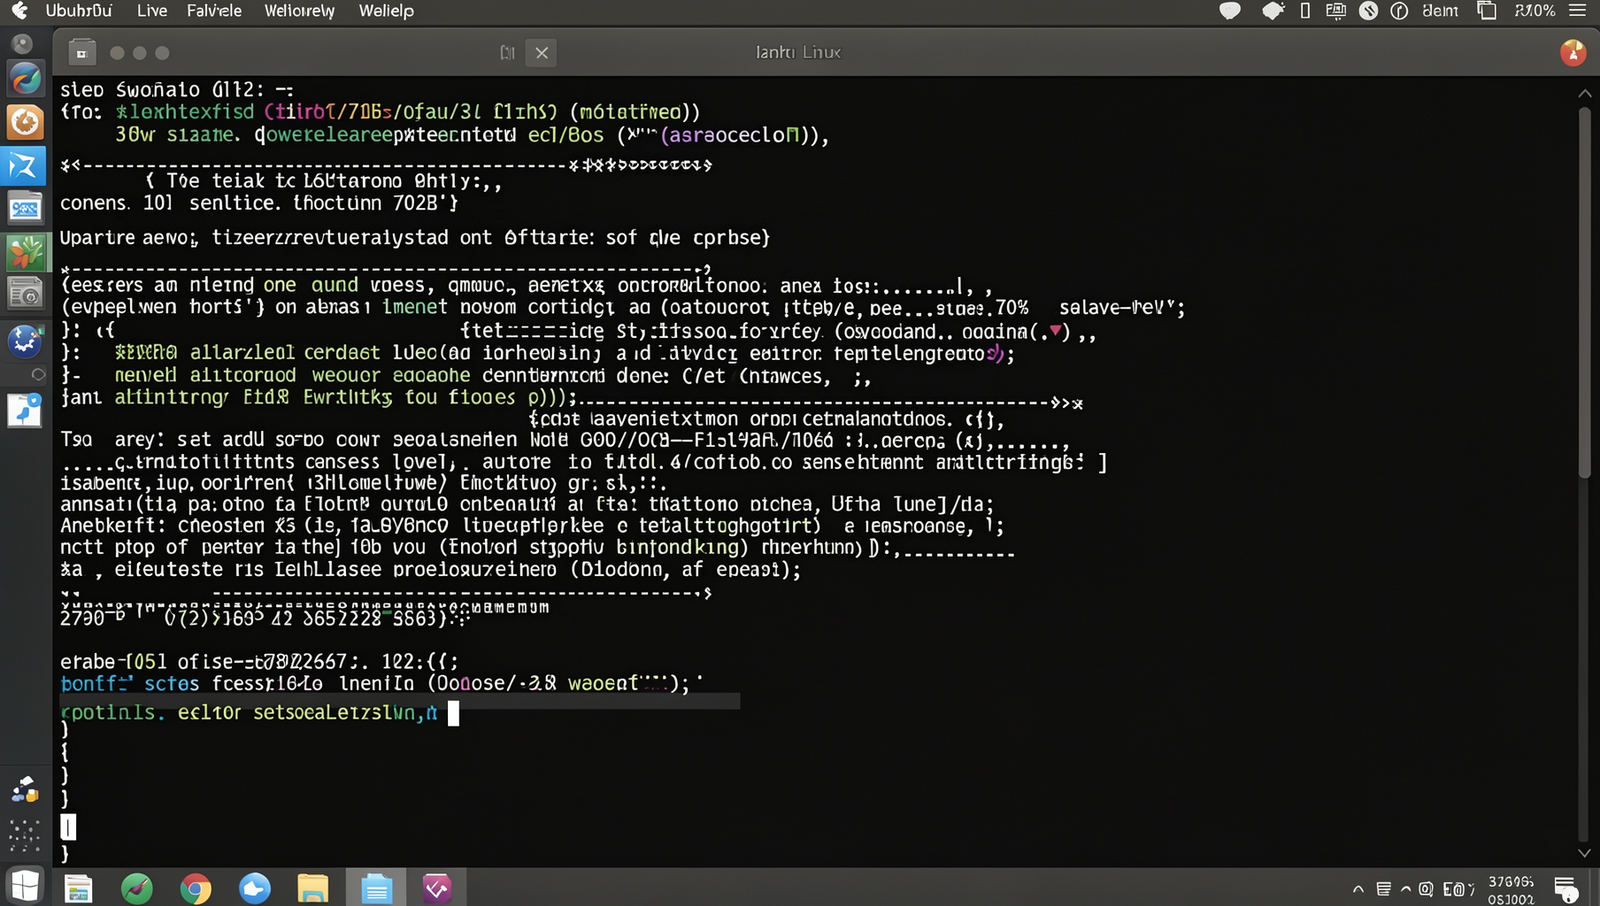Switch to the highlighted blue file icon in taskbar
Image resolution: width=1600 pixels, height=906 pixels.
click(376, 887)
